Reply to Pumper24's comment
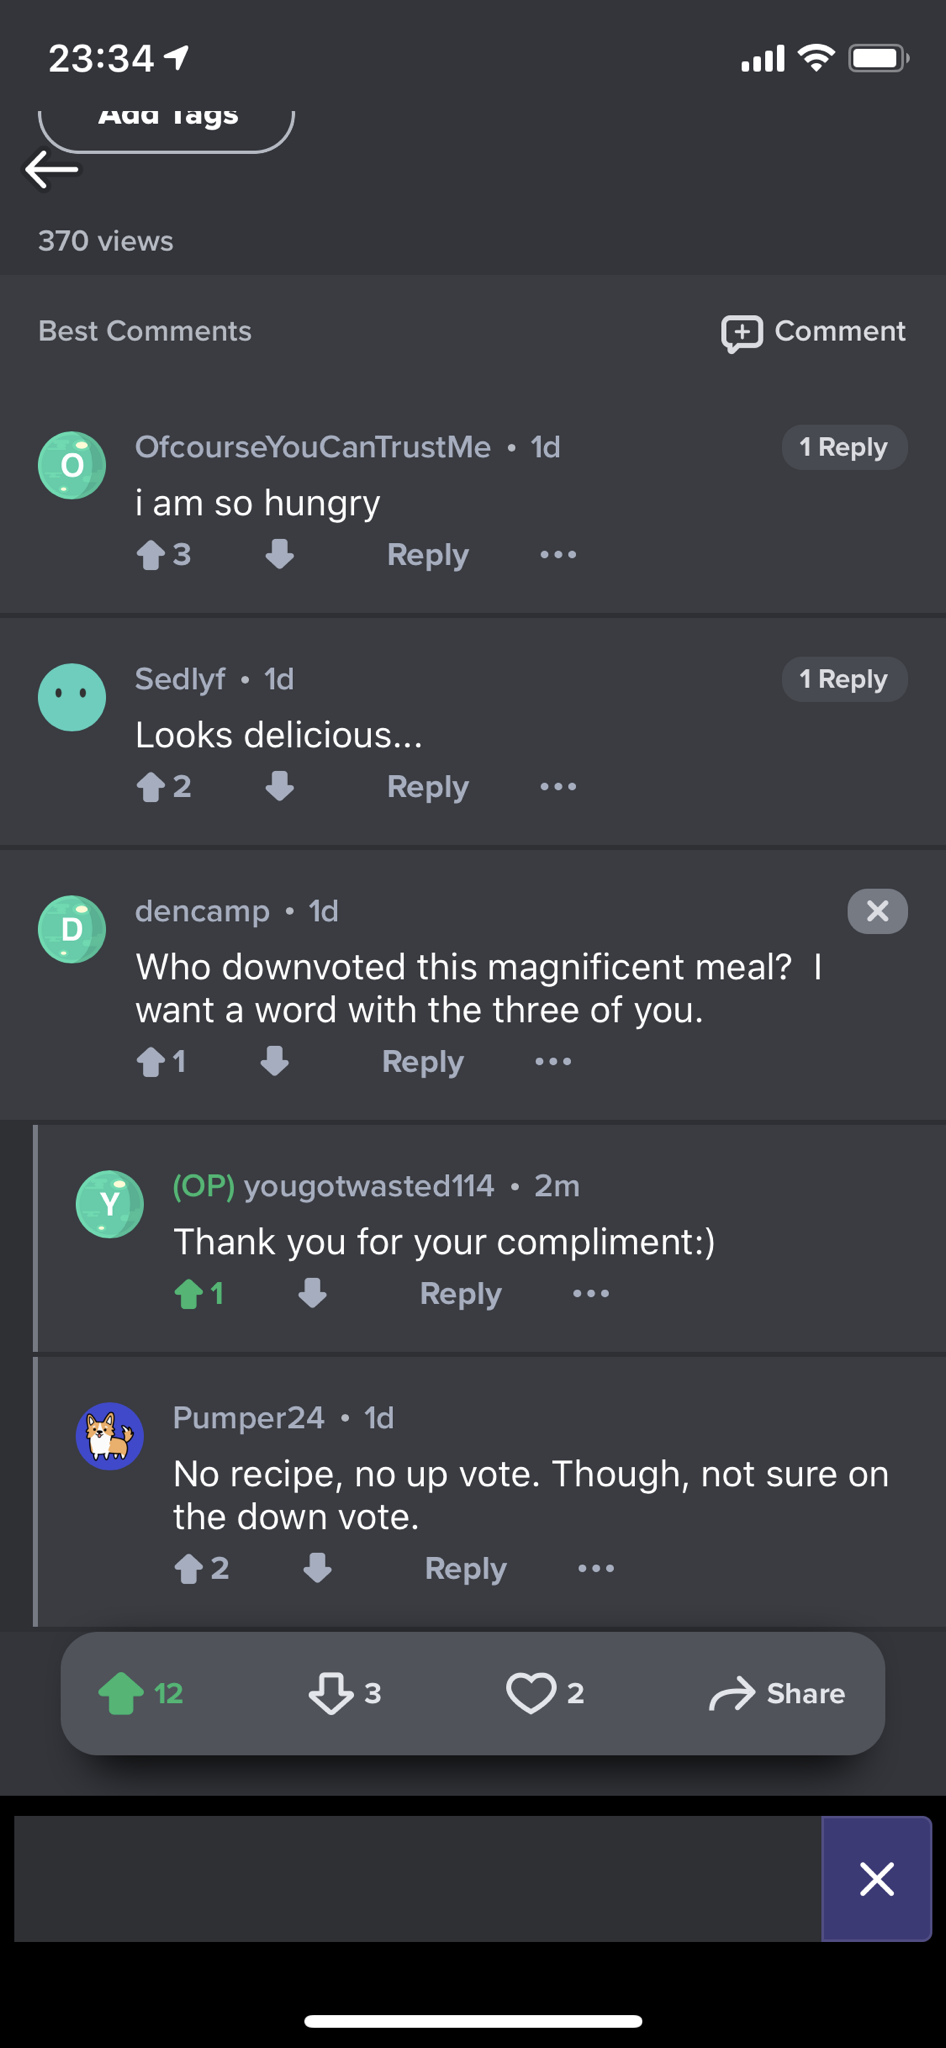The height and width of the screenshot is (2048, 946). tap(465, 1569)
